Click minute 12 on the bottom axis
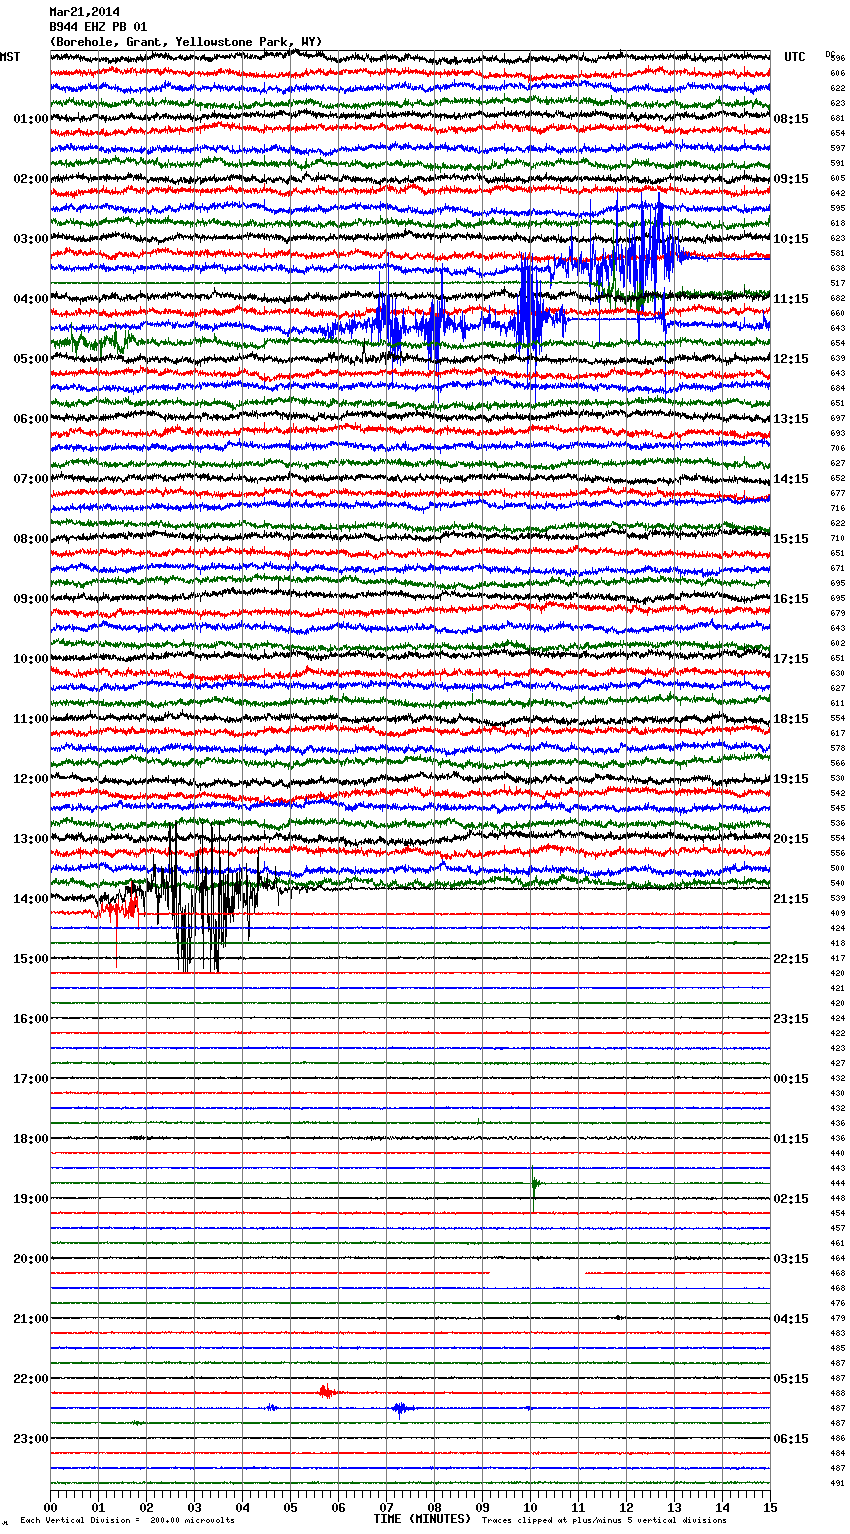 point(626,1507)
